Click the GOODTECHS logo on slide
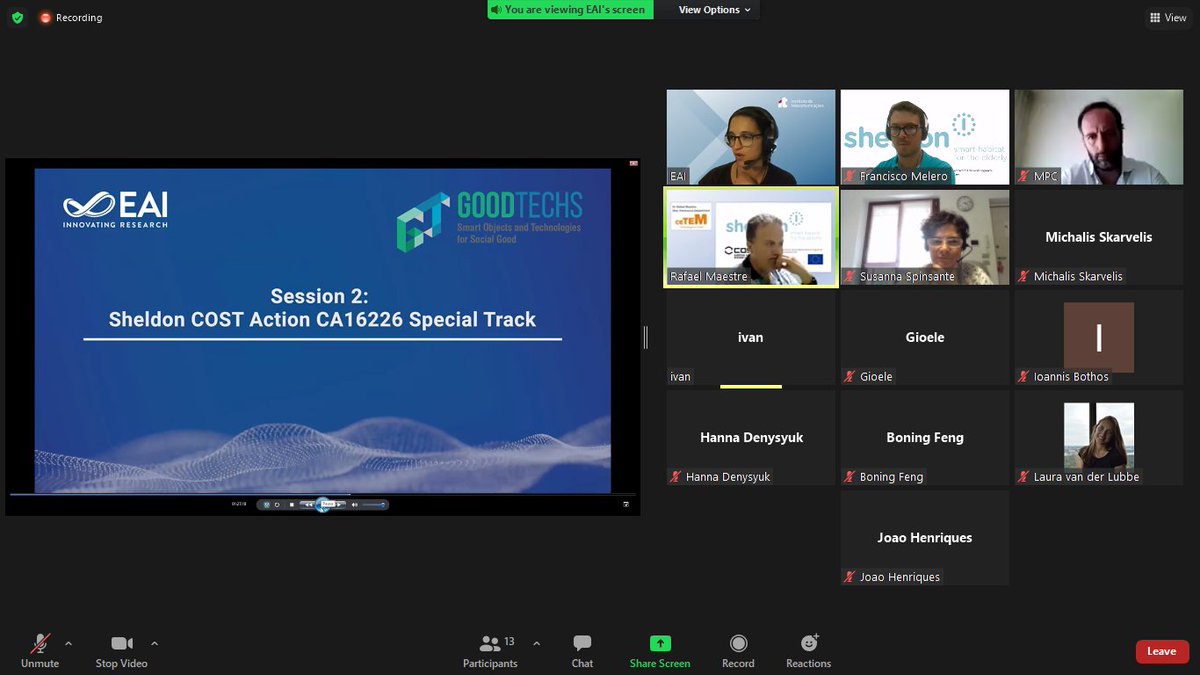 (x=489, y=222)
